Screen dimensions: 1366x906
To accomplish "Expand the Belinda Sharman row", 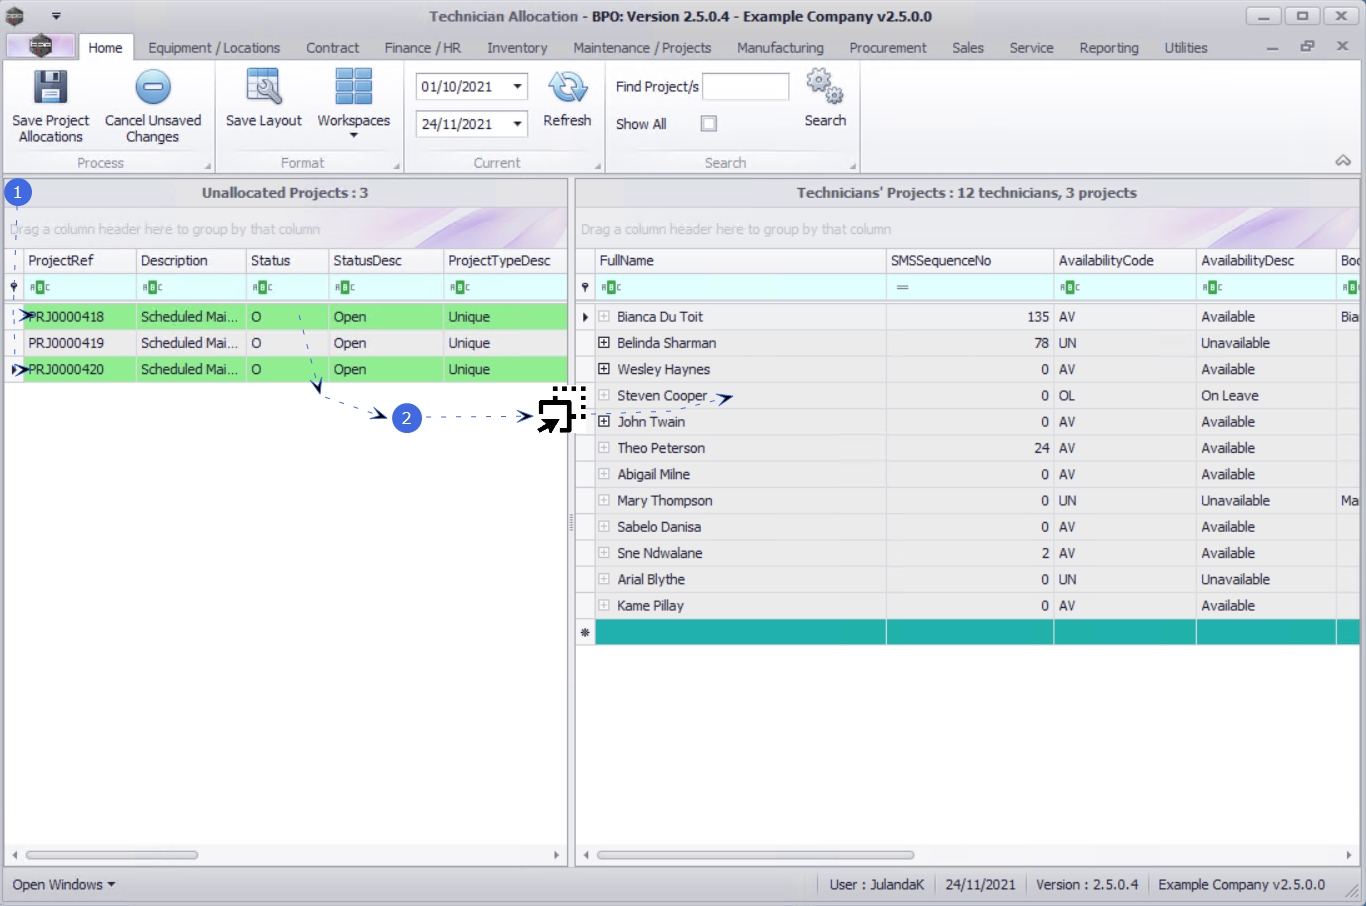I will click(x=604, y=343).
